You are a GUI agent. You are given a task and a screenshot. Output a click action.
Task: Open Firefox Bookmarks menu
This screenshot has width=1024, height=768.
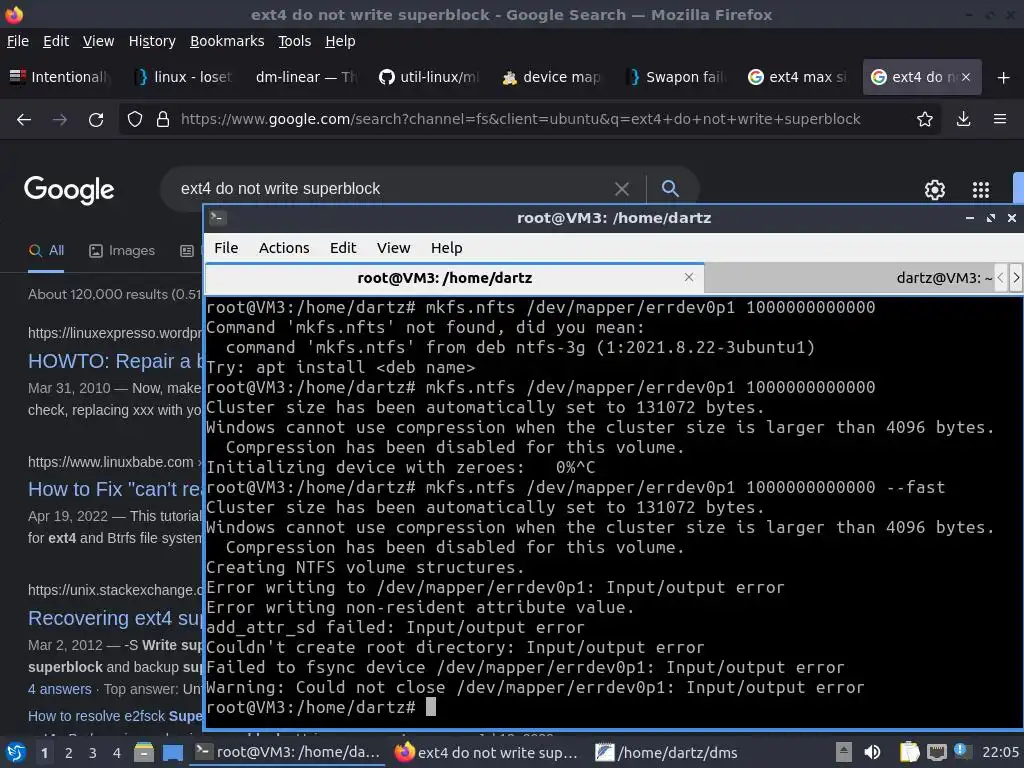click(227, 41)
